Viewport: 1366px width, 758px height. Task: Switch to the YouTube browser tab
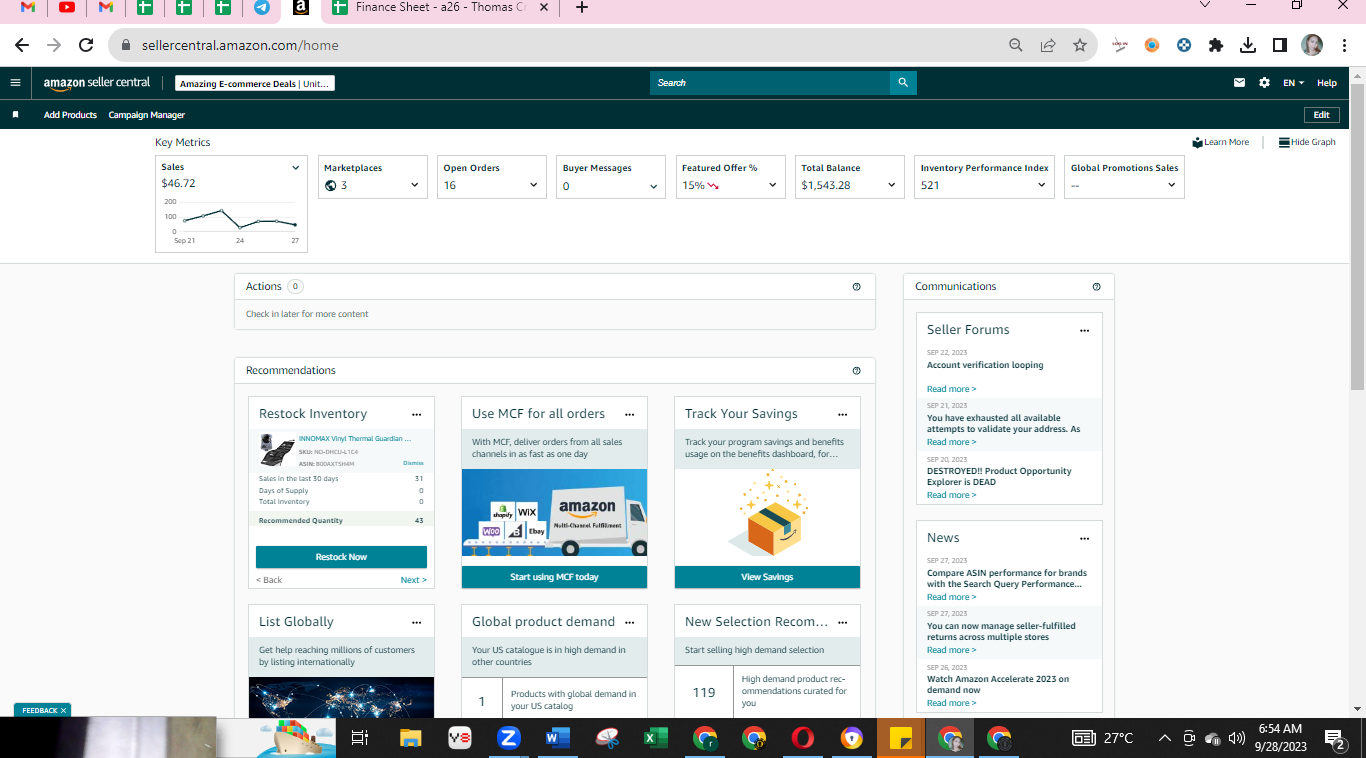click(x=67, y=8)
